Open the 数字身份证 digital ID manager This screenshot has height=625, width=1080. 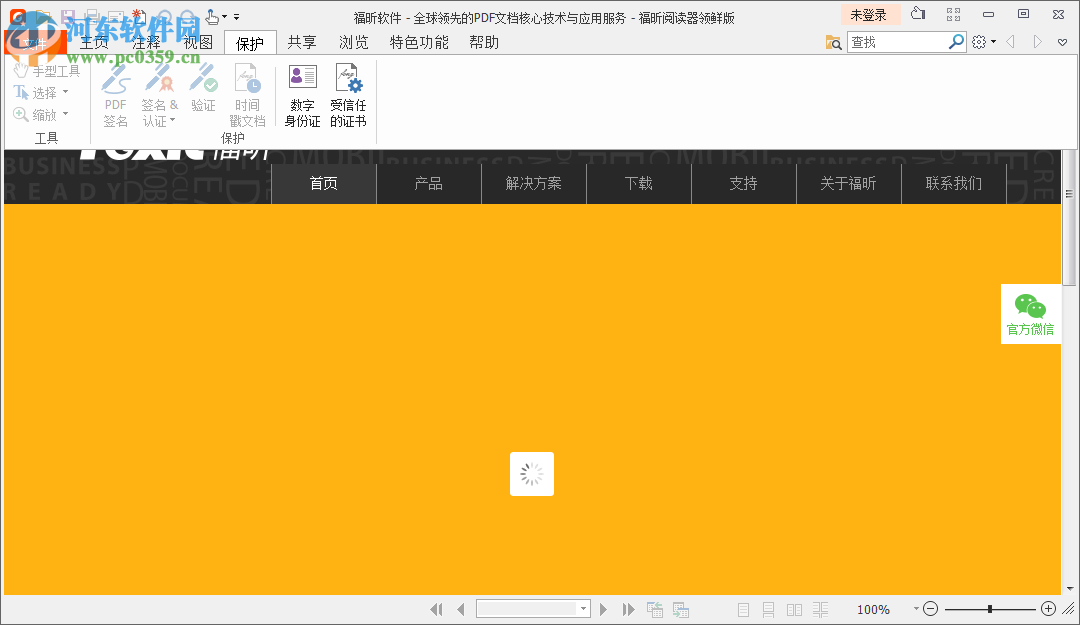(x=302, y=94)
